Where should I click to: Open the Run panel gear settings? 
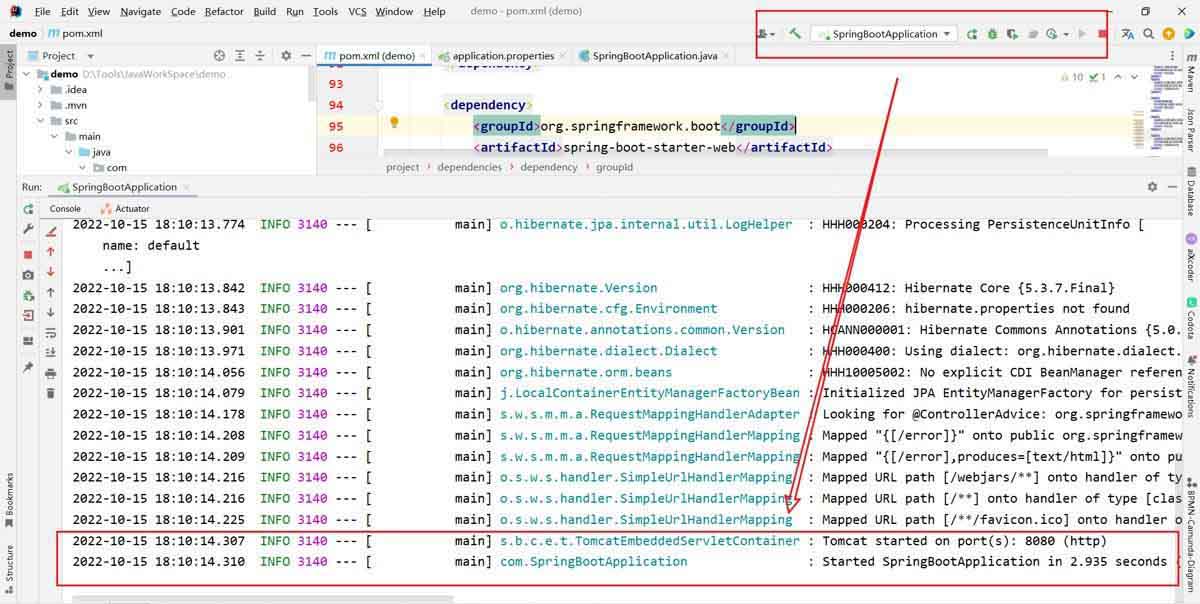click(x=1152, y=187)
